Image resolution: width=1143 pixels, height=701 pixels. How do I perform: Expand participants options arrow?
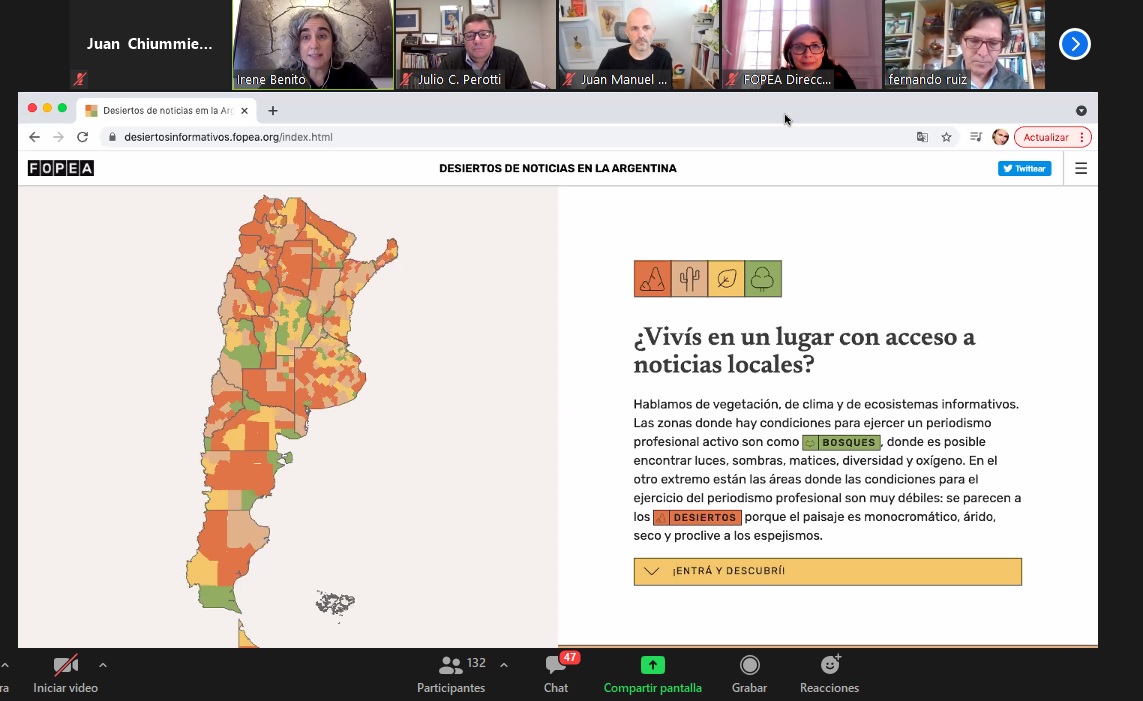point(503,665)
